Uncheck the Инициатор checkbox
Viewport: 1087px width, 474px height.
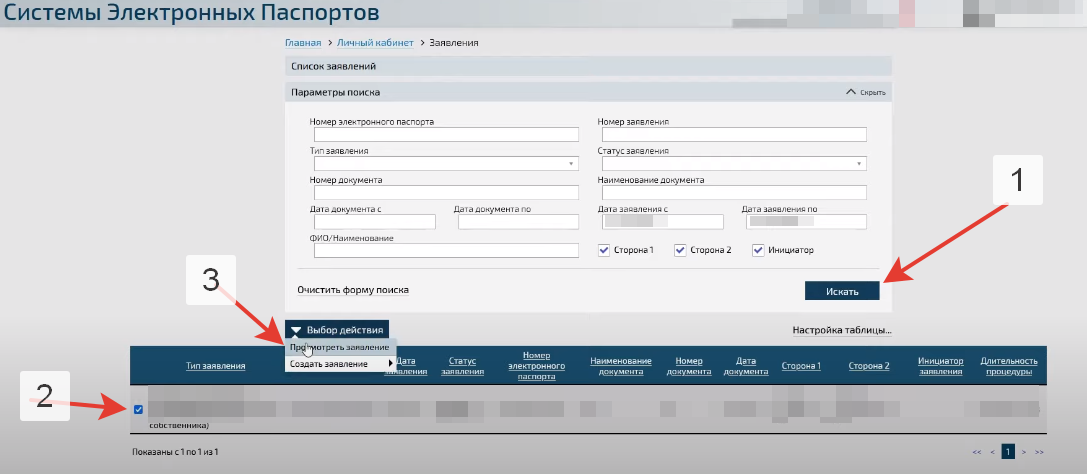coord(758,250)
